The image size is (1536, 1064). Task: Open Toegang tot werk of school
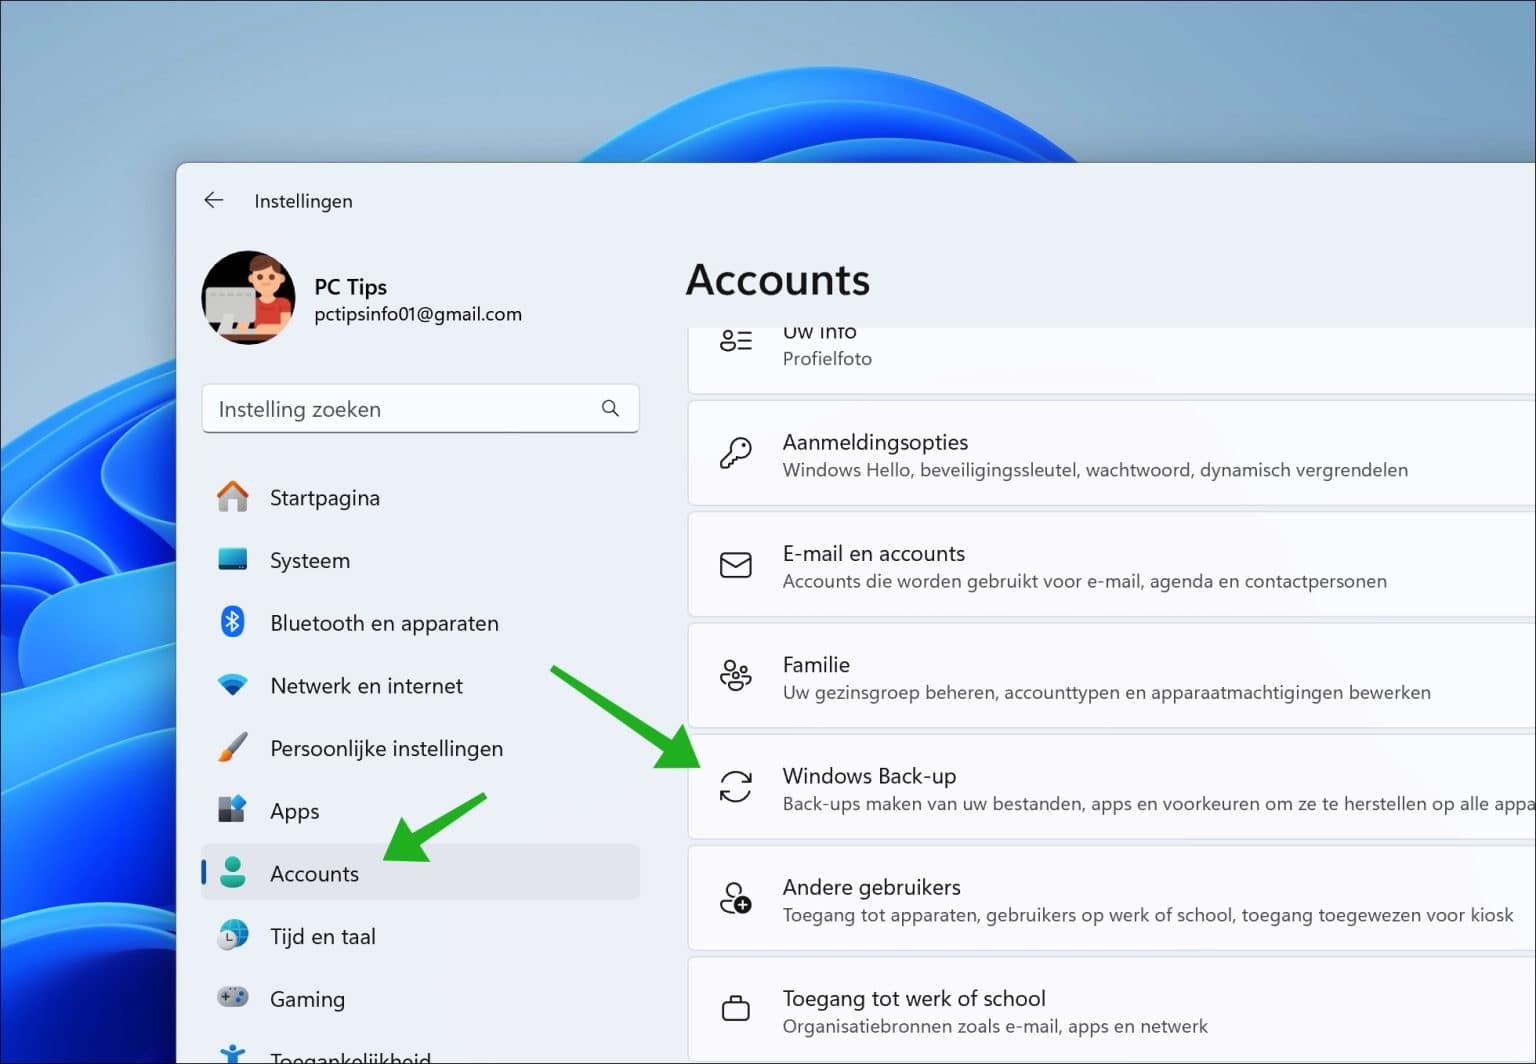pos(1112,1010)
